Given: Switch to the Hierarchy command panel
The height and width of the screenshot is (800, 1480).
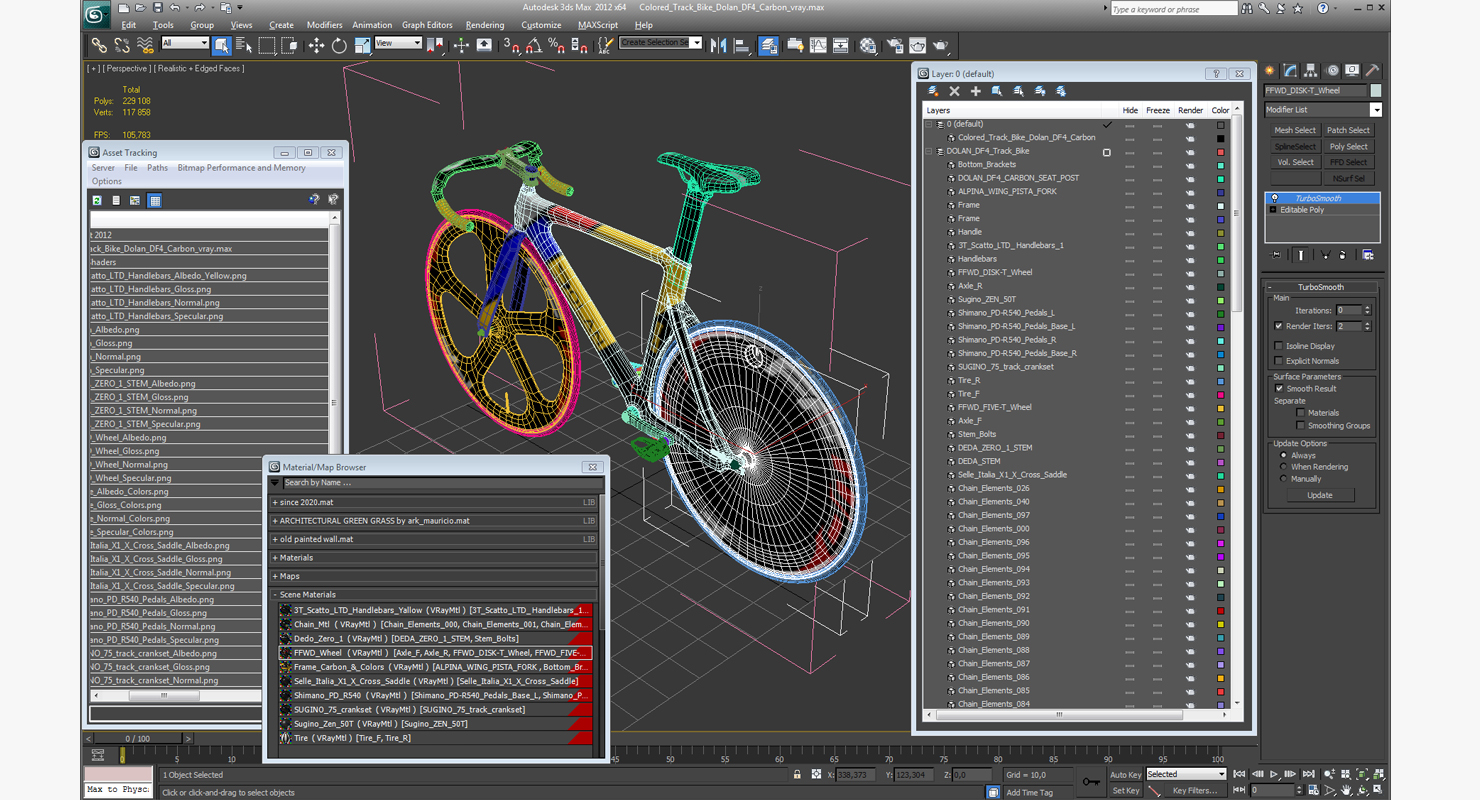Looking at the screenshot, I should tap(1311, 71).
